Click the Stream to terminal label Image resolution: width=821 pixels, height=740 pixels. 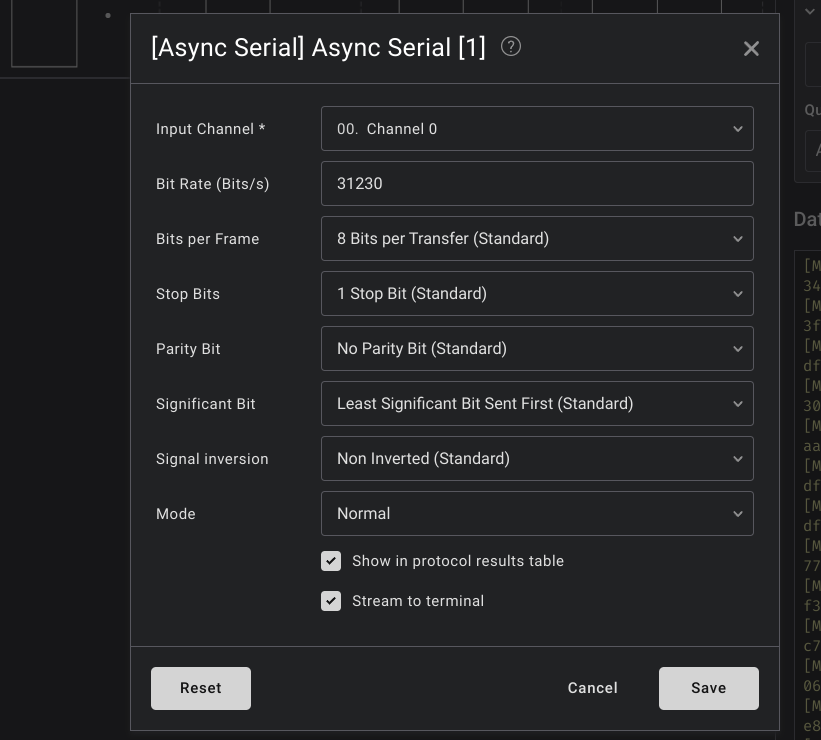[x=418, y=601]
